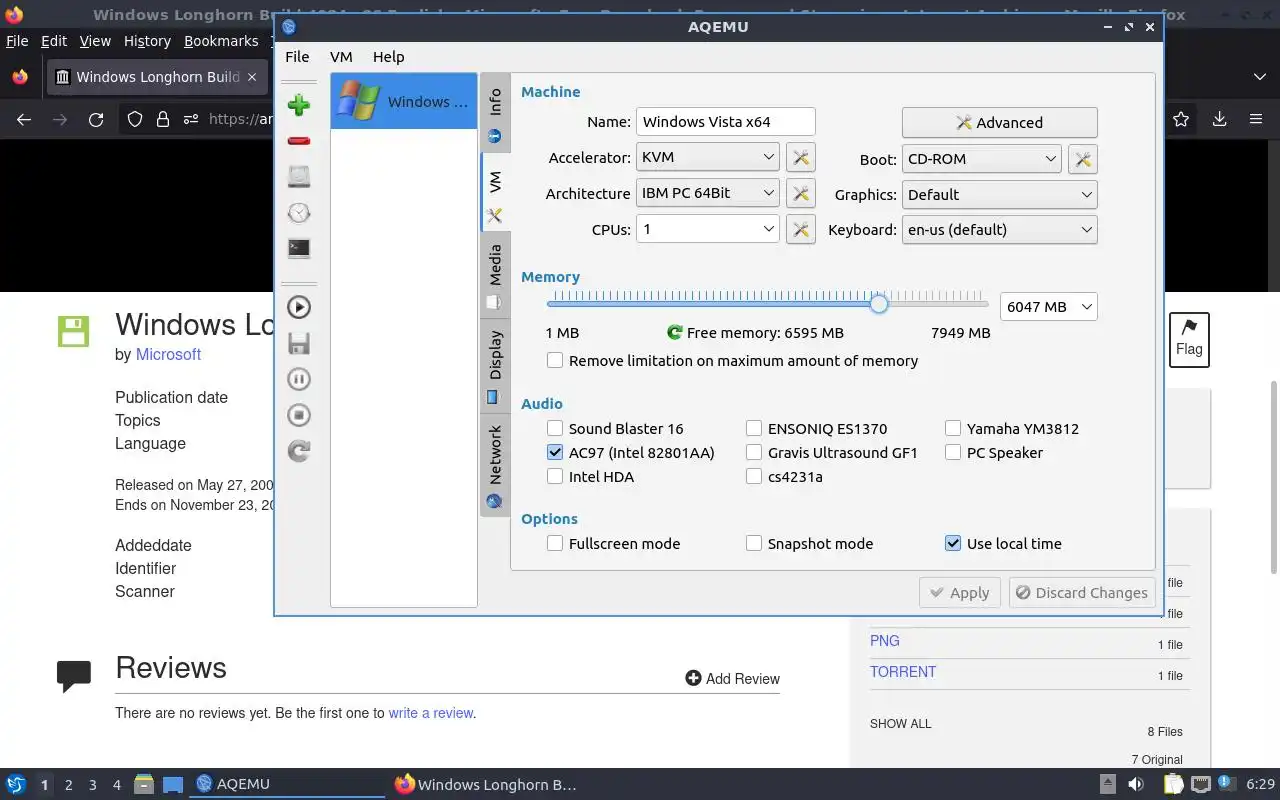
Task: Click the Firefox shield tracking protection icon
Action: pyautogui.click(x=135, y=119)
